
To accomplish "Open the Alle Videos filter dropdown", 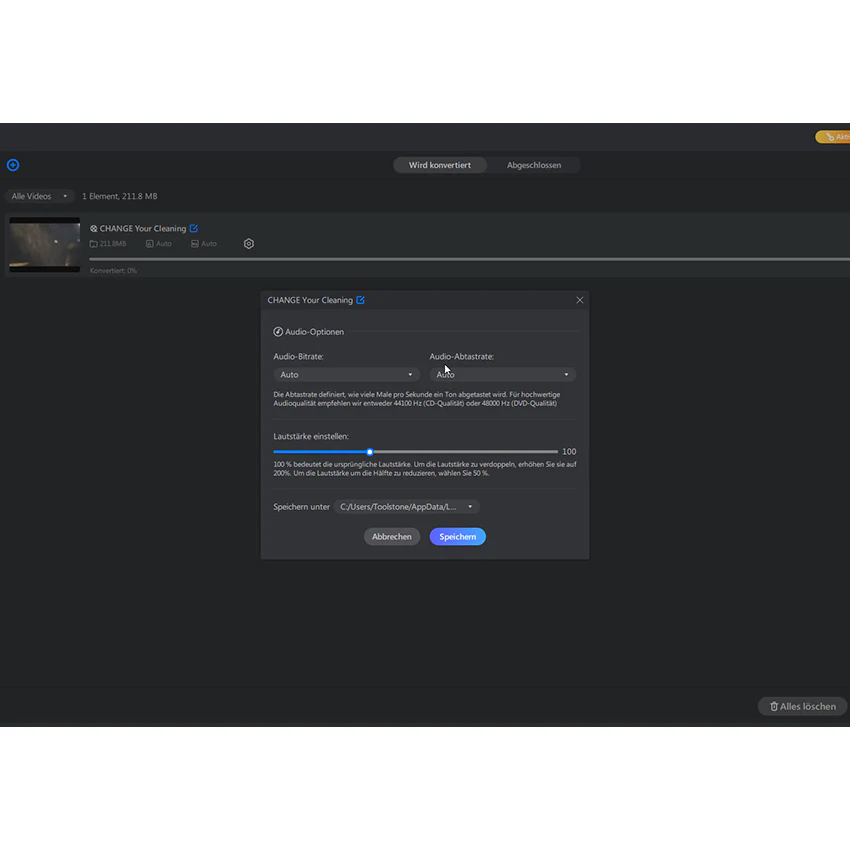I will (x=40, y=196).
